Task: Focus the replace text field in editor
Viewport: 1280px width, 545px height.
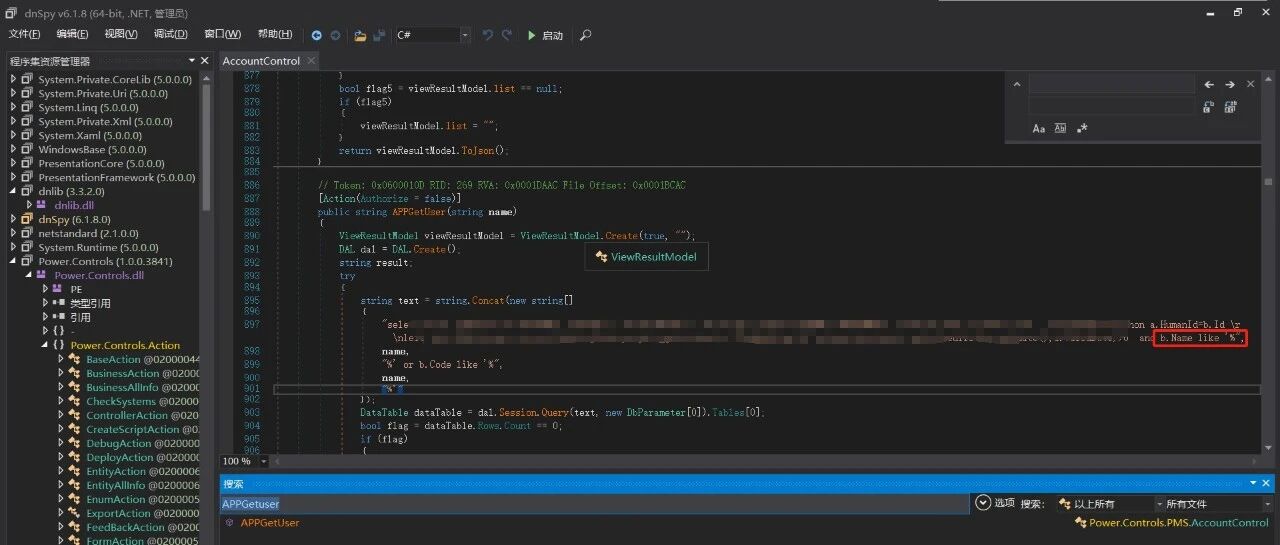Action: [1112, 106]
